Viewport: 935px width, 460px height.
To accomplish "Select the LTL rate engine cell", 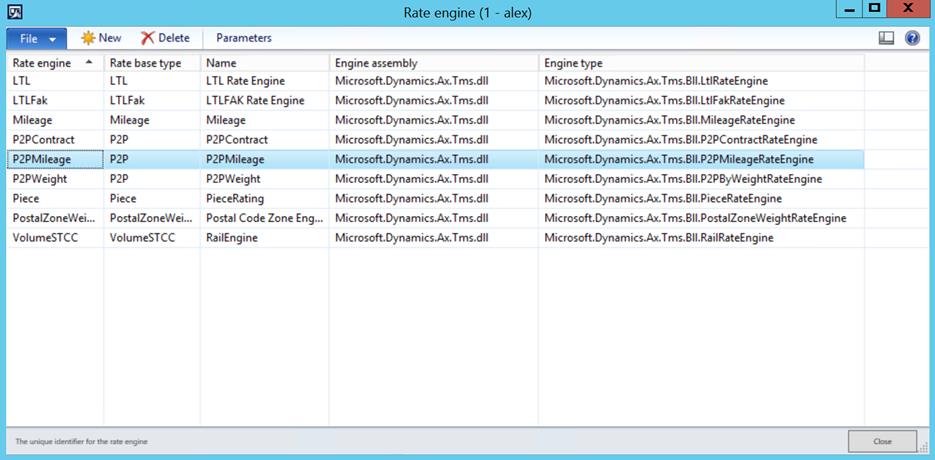I will [55, 81].
